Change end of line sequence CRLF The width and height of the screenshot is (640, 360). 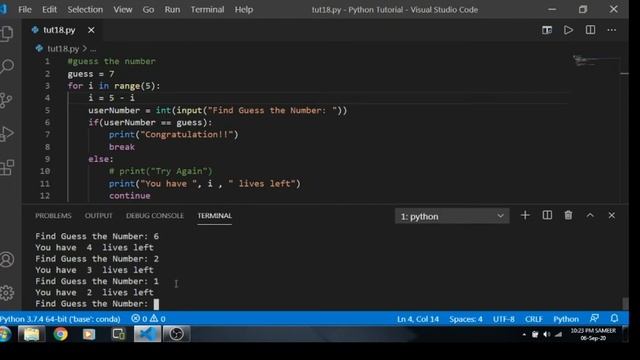(533, 319)
